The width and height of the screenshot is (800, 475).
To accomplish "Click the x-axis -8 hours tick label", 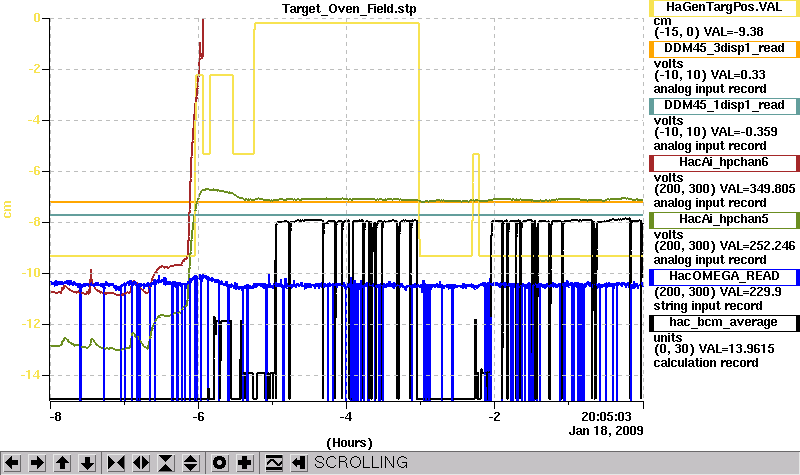I will coord(55,417).
